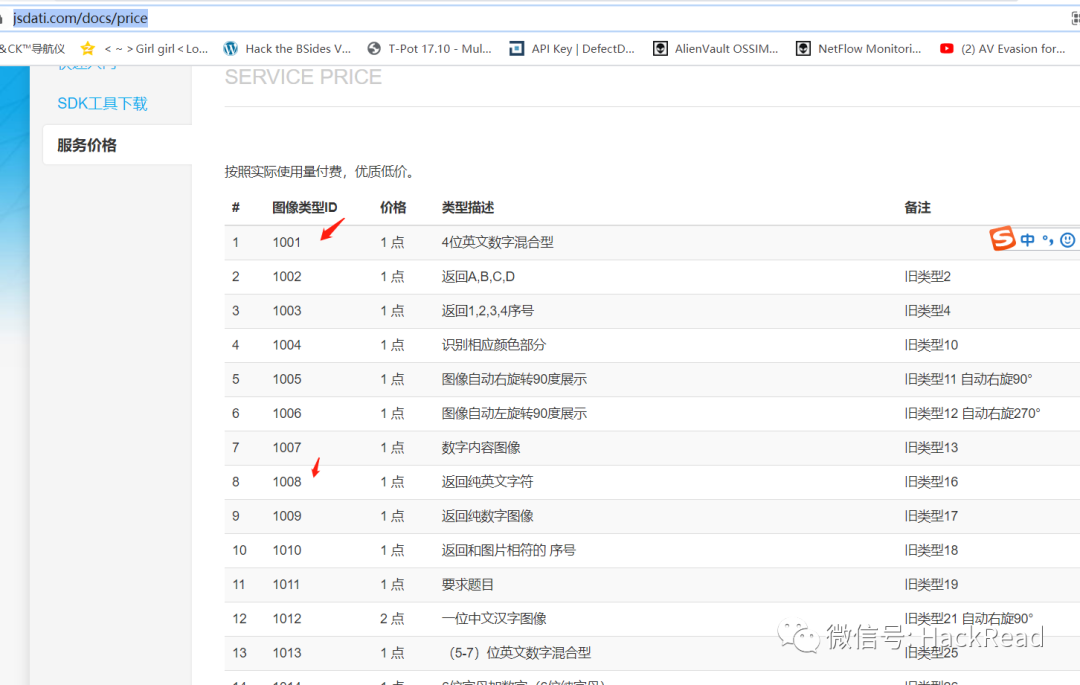The image size is (1080, 685).
Task: Open the API Key DefectDojo bookmark
Action: [x=572, y=48]
